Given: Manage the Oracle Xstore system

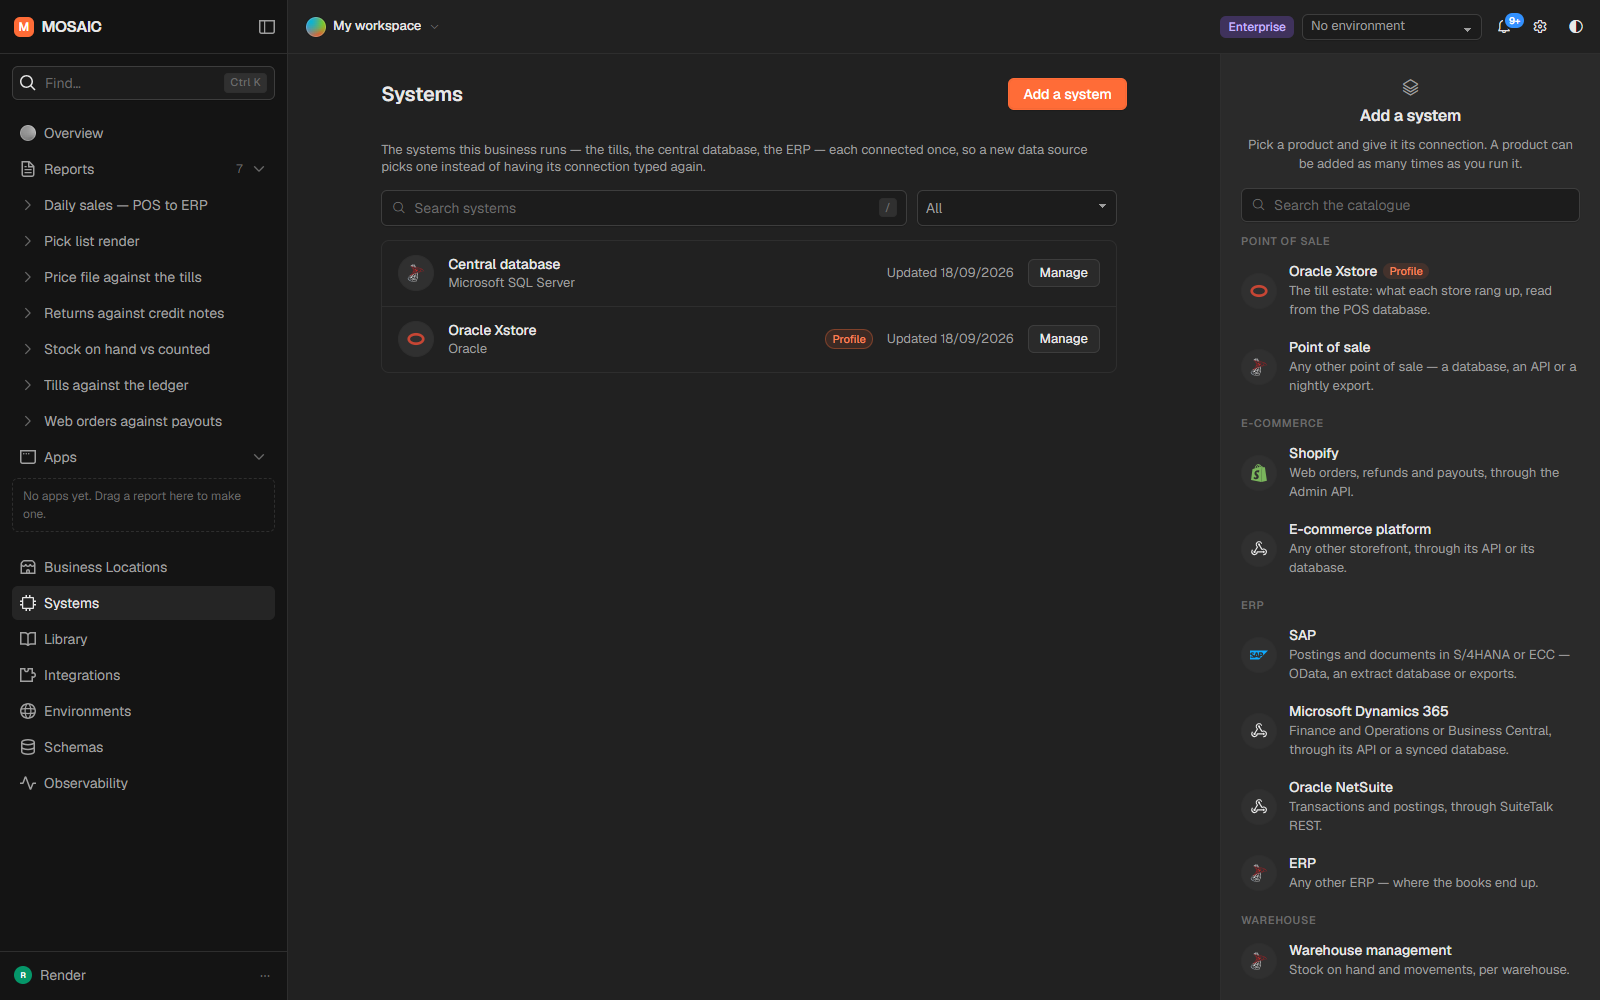Looking at the screenshot, I should [1063, 339].
